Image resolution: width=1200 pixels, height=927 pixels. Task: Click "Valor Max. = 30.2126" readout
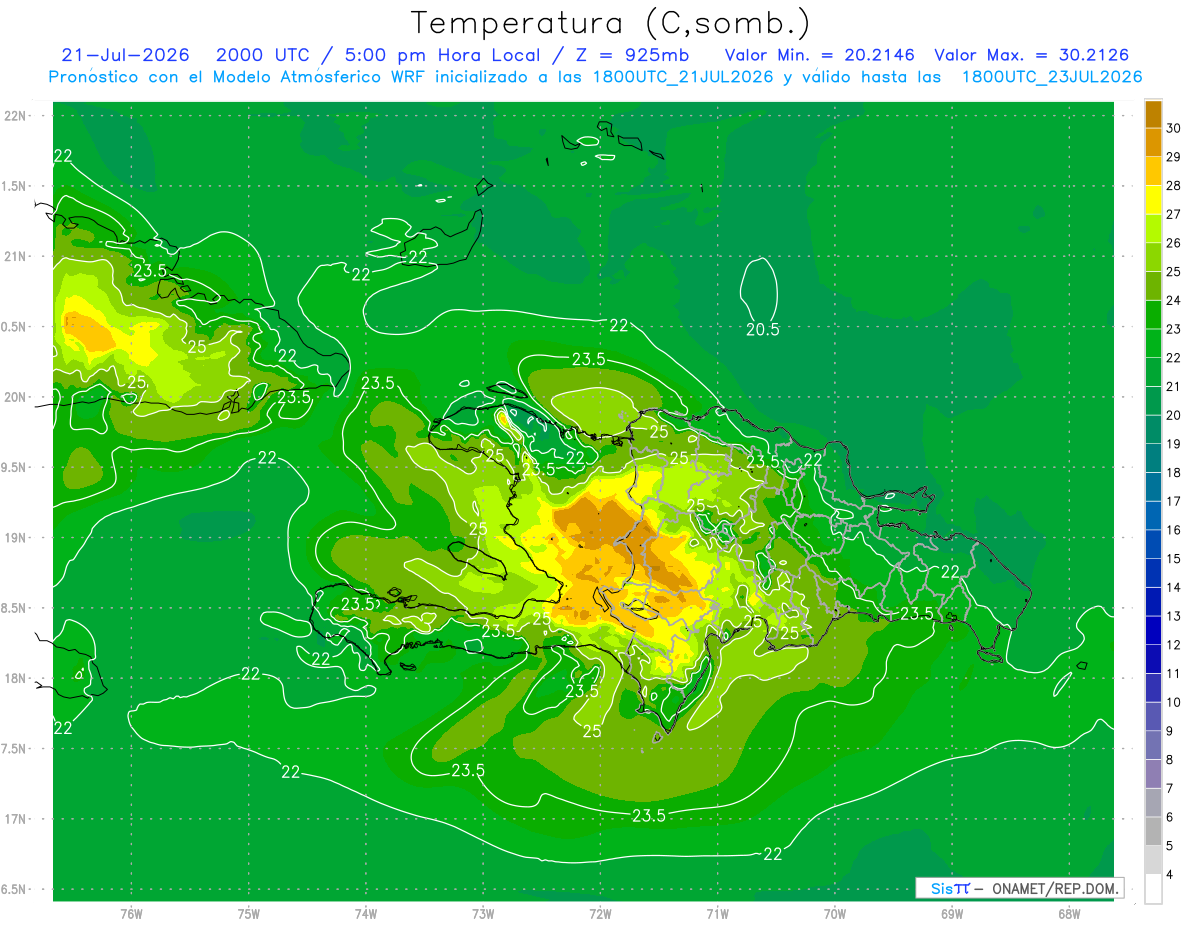(x=1031, y=55)
